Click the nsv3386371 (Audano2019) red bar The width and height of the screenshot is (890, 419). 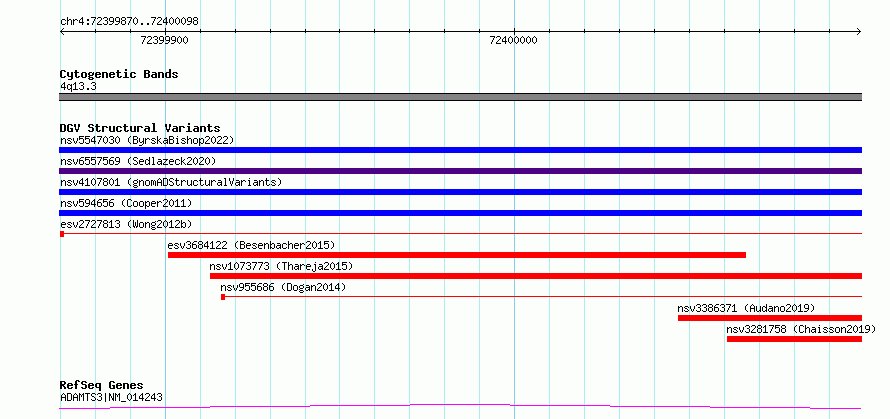tap(770, 318)
